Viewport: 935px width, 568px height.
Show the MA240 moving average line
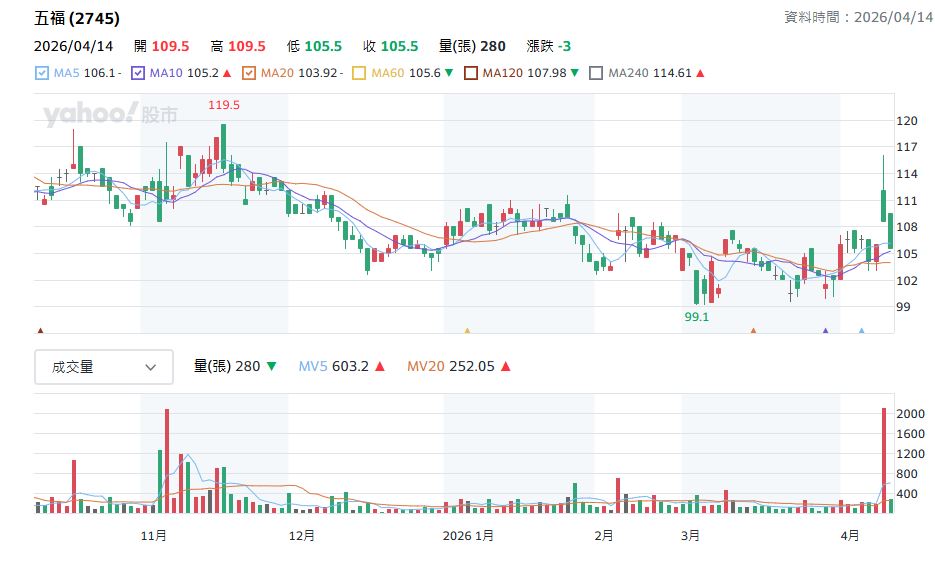(596, 73)
